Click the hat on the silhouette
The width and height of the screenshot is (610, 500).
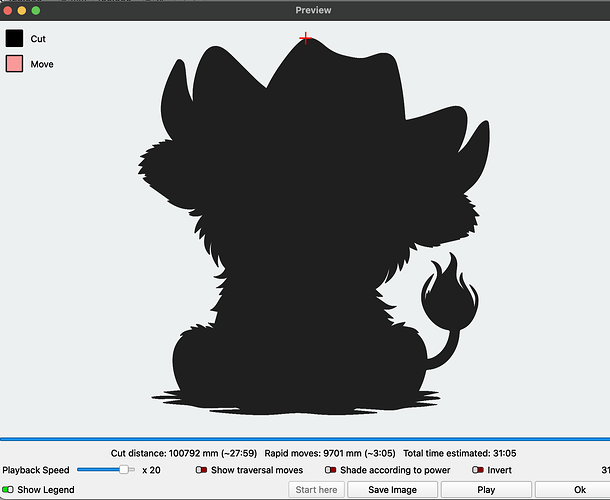pos(300,90)
